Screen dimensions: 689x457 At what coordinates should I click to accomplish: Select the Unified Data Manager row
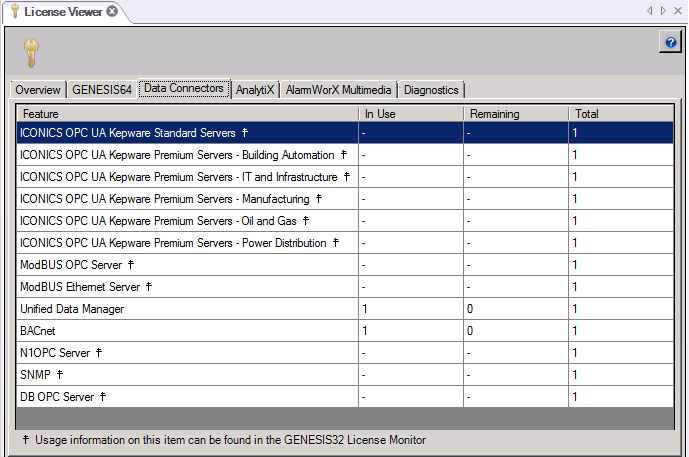coord(187,309)
